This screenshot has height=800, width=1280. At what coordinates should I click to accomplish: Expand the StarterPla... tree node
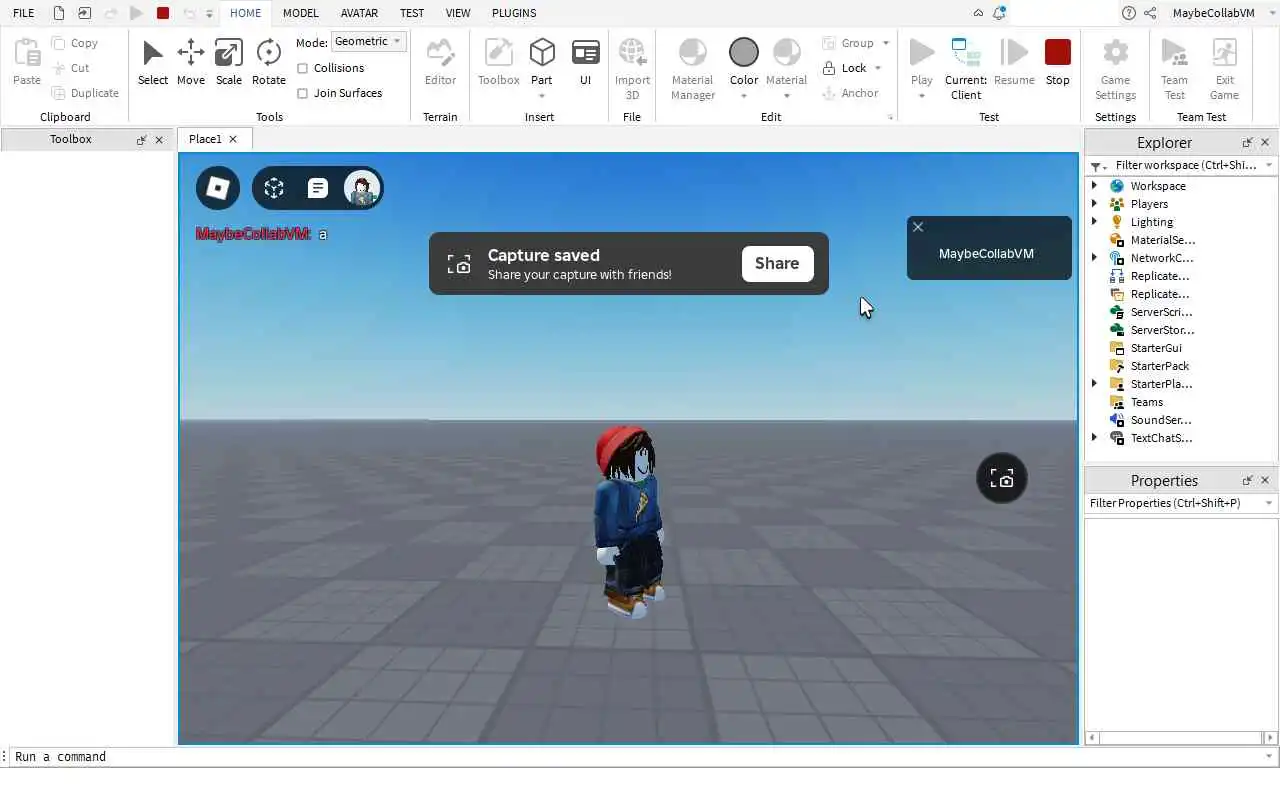coord(1094,384)
